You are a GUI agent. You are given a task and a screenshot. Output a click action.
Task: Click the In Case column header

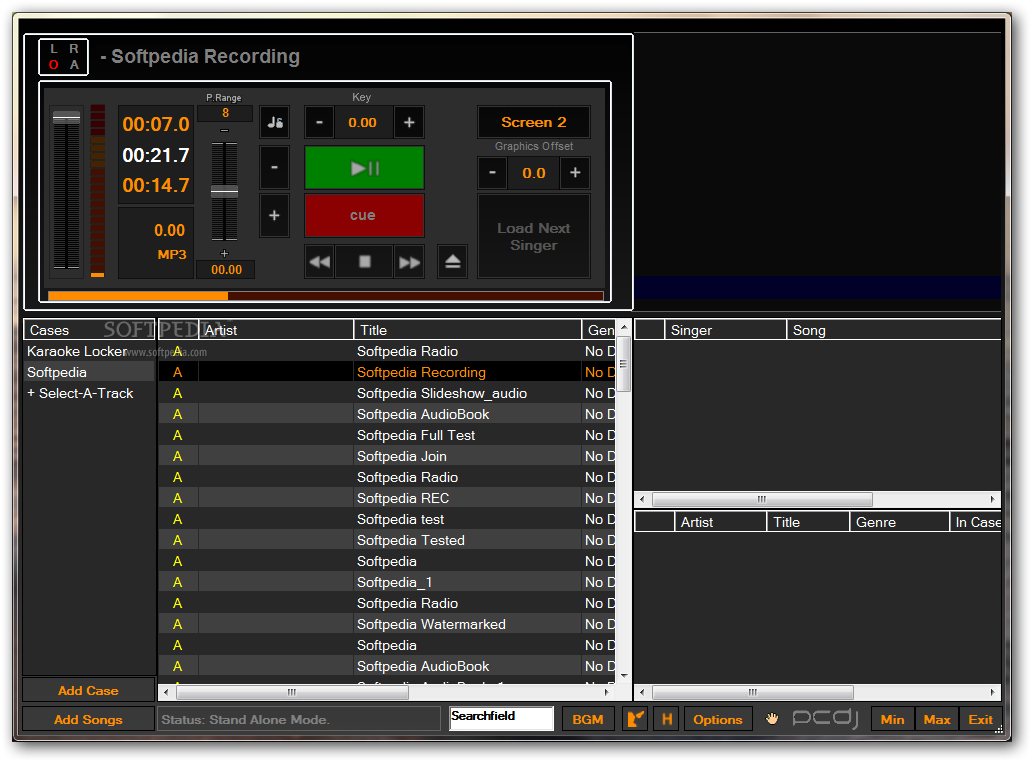pyautogui.click(x=975, y=522)
